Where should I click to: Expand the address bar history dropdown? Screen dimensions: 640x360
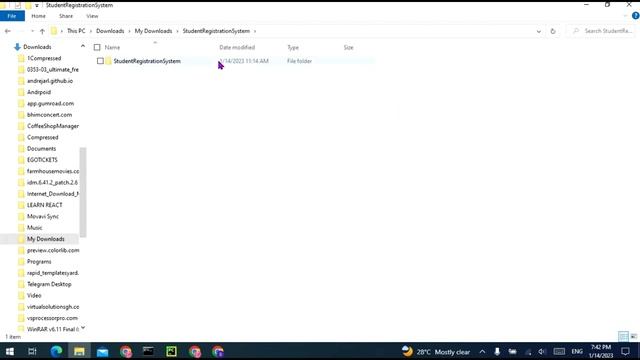(538, 31)
